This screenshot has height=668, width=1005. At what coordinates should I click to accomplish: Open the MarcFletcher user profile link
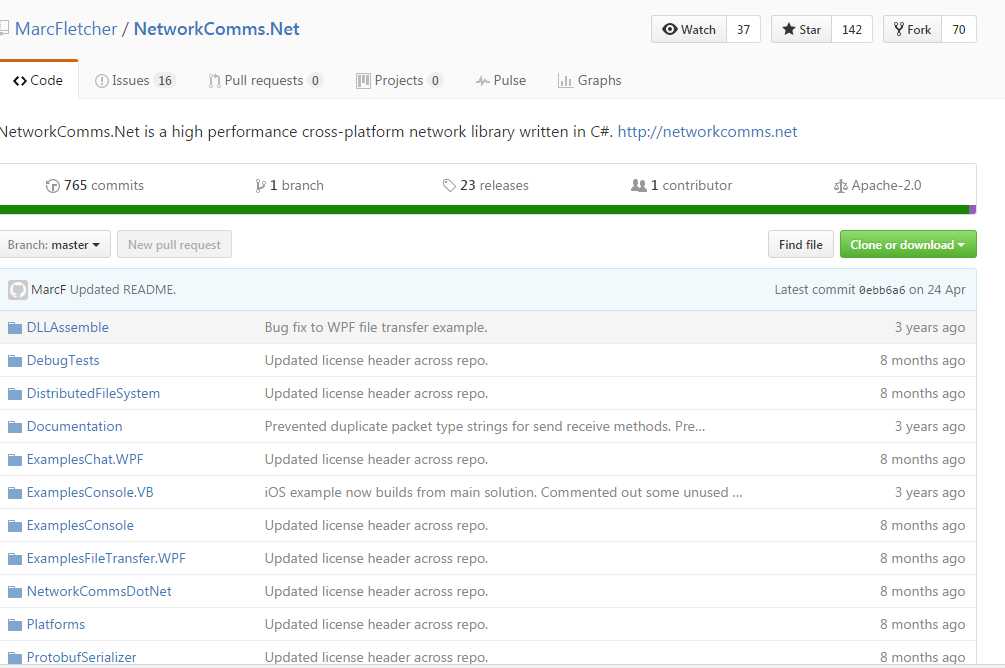[66, 29]
